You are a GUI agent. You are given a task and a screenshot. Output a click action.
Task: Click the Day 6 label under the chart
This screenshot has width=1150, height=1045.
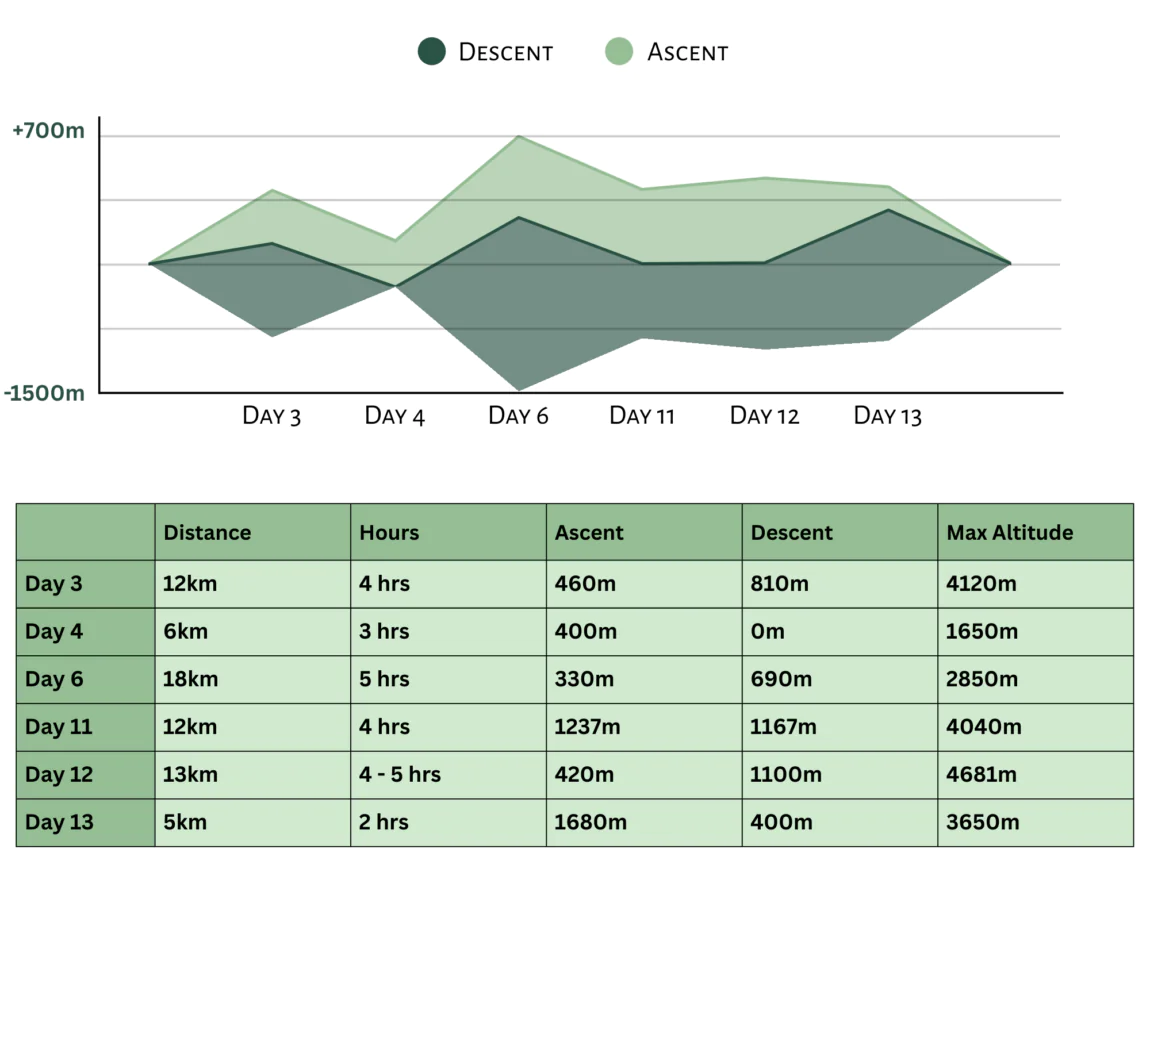click(x=518, y=416)
